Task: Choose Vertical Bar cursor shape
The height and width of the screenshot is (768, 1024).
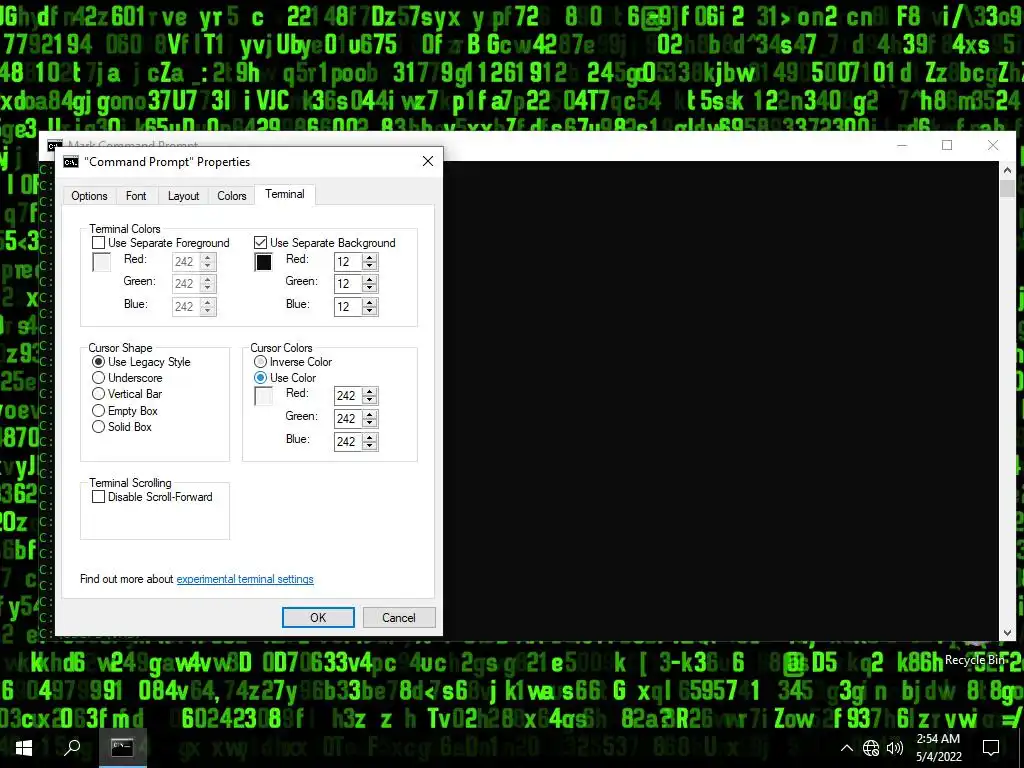Action: [x=99, y=394]
